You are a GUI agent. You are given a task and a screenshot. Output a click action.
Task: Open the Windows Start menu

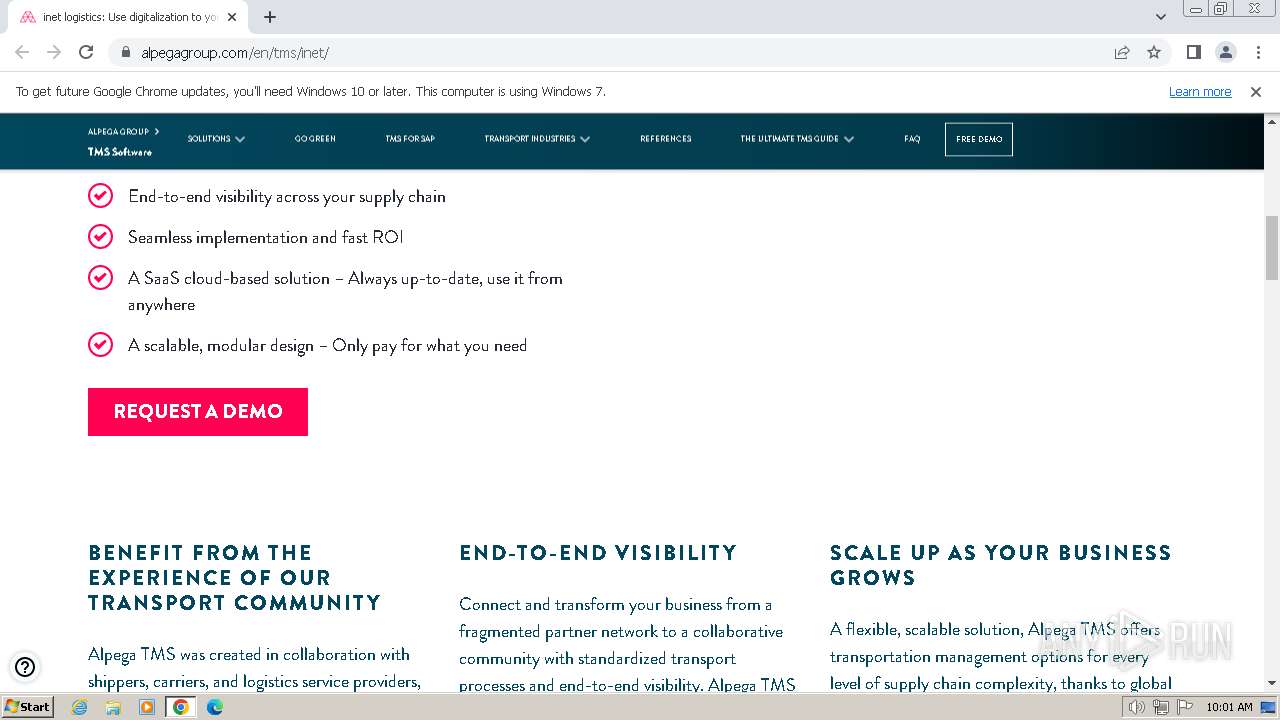[x=28, y=706]
